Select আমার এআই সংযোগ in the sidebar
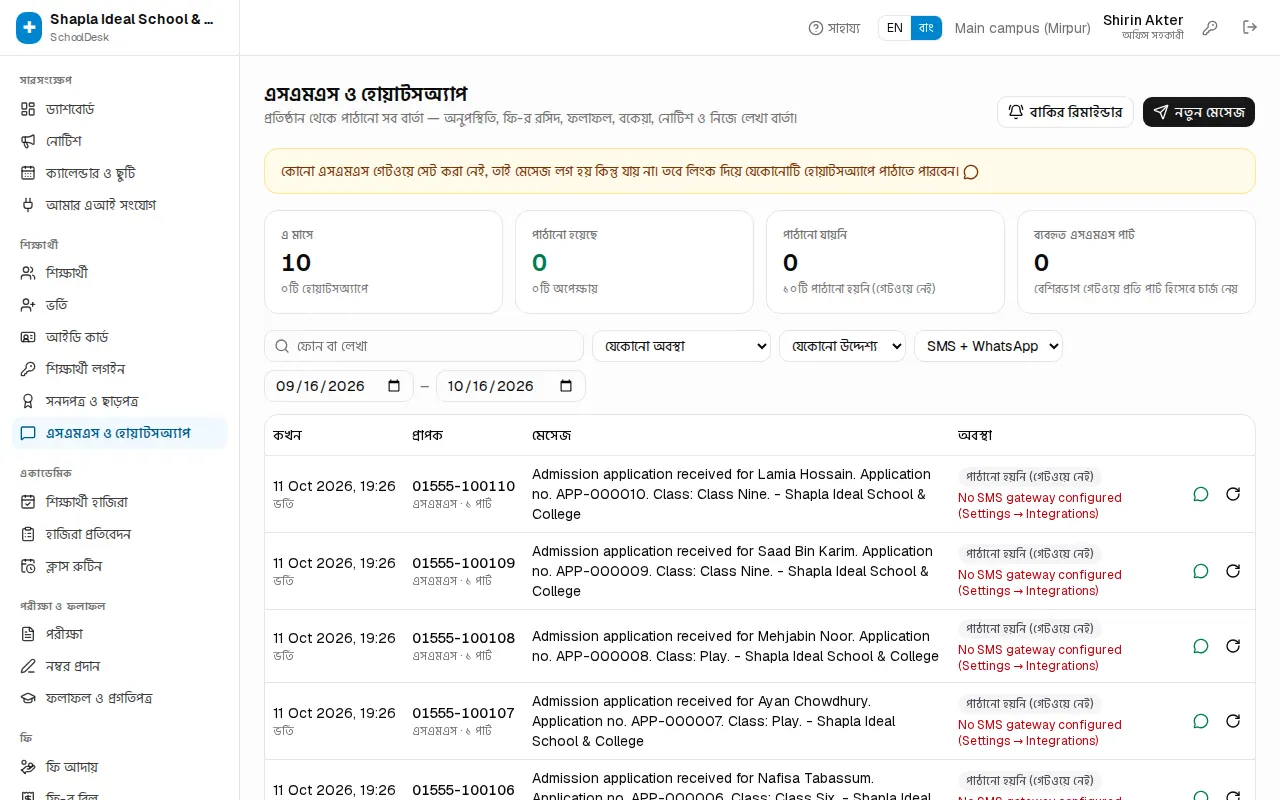Viewport: 1280px width, 800px height. (120, 205)
